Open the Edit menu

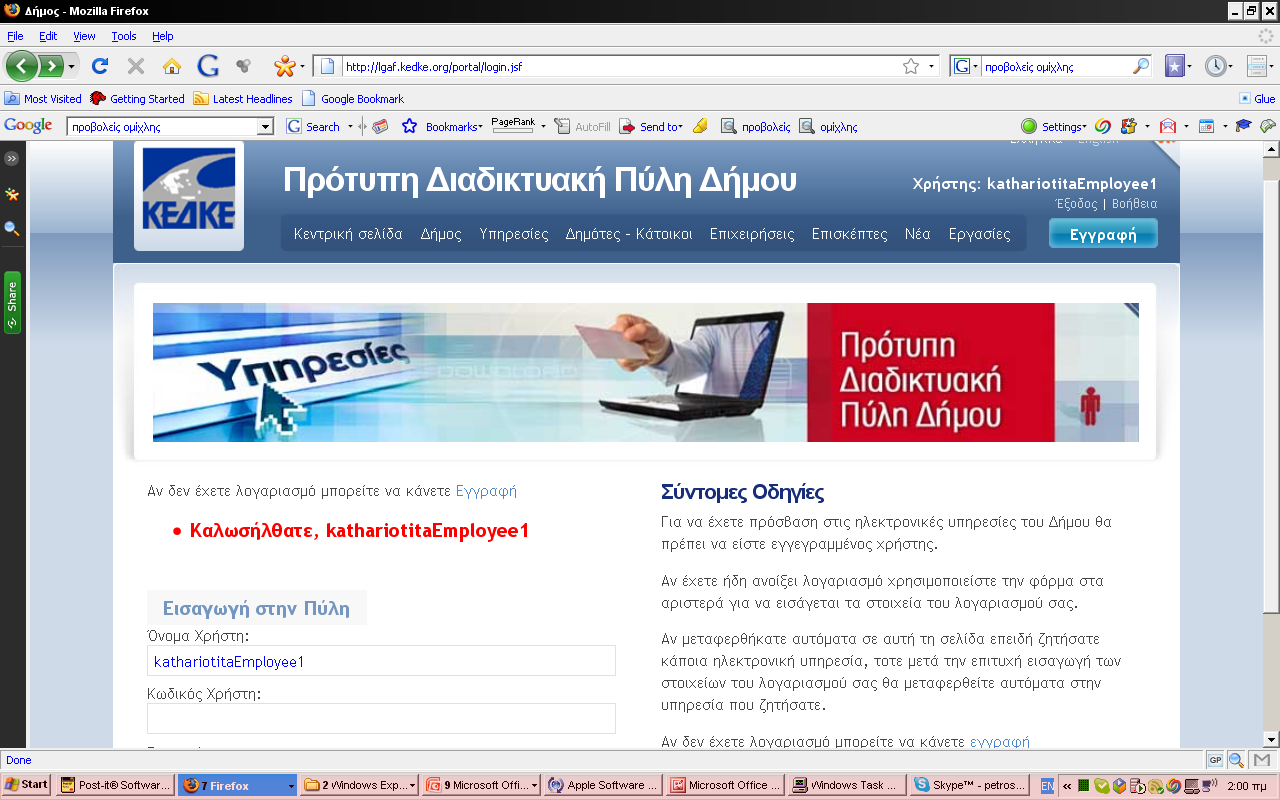click(48, 36)
